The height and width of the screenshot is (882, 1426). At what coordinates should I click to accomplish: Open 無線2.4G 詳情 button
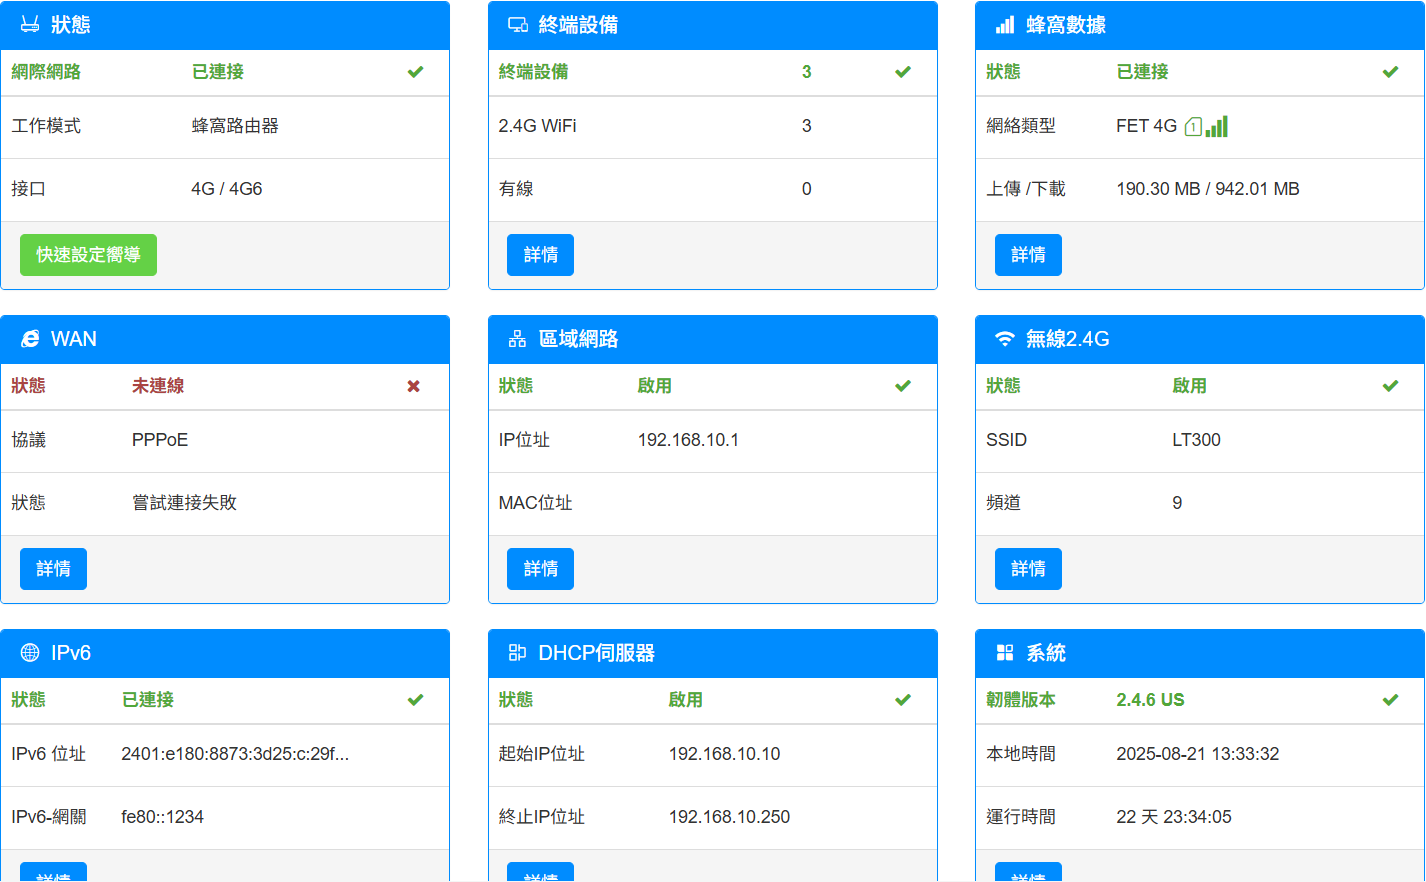click(x=1028, y=569)
